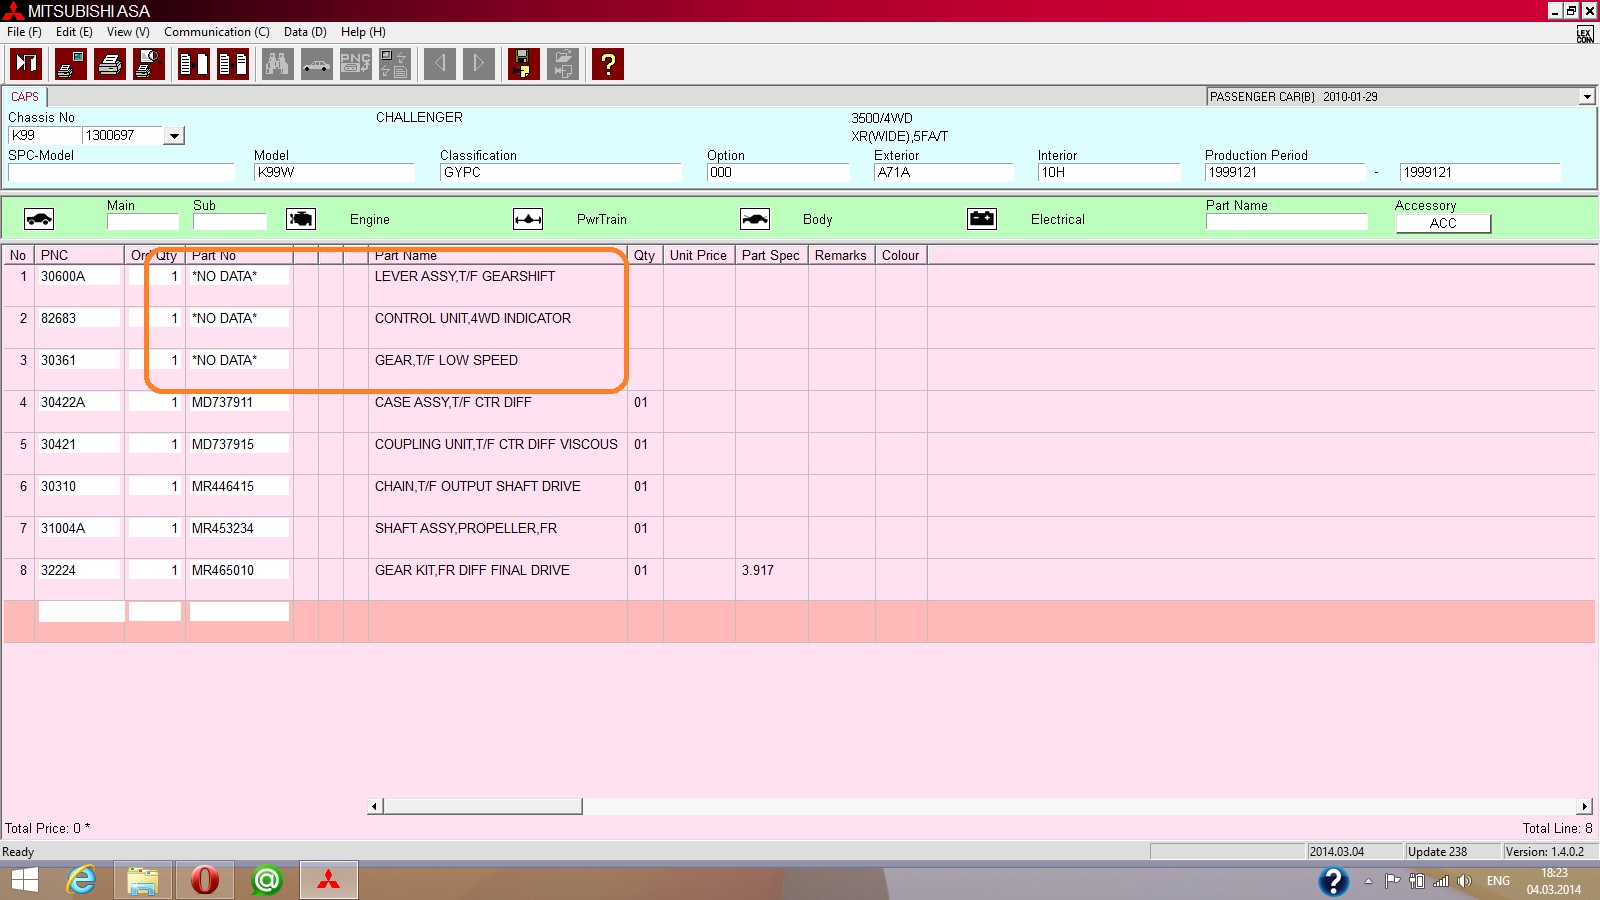Click the red question mark help icon

point(607,64)
